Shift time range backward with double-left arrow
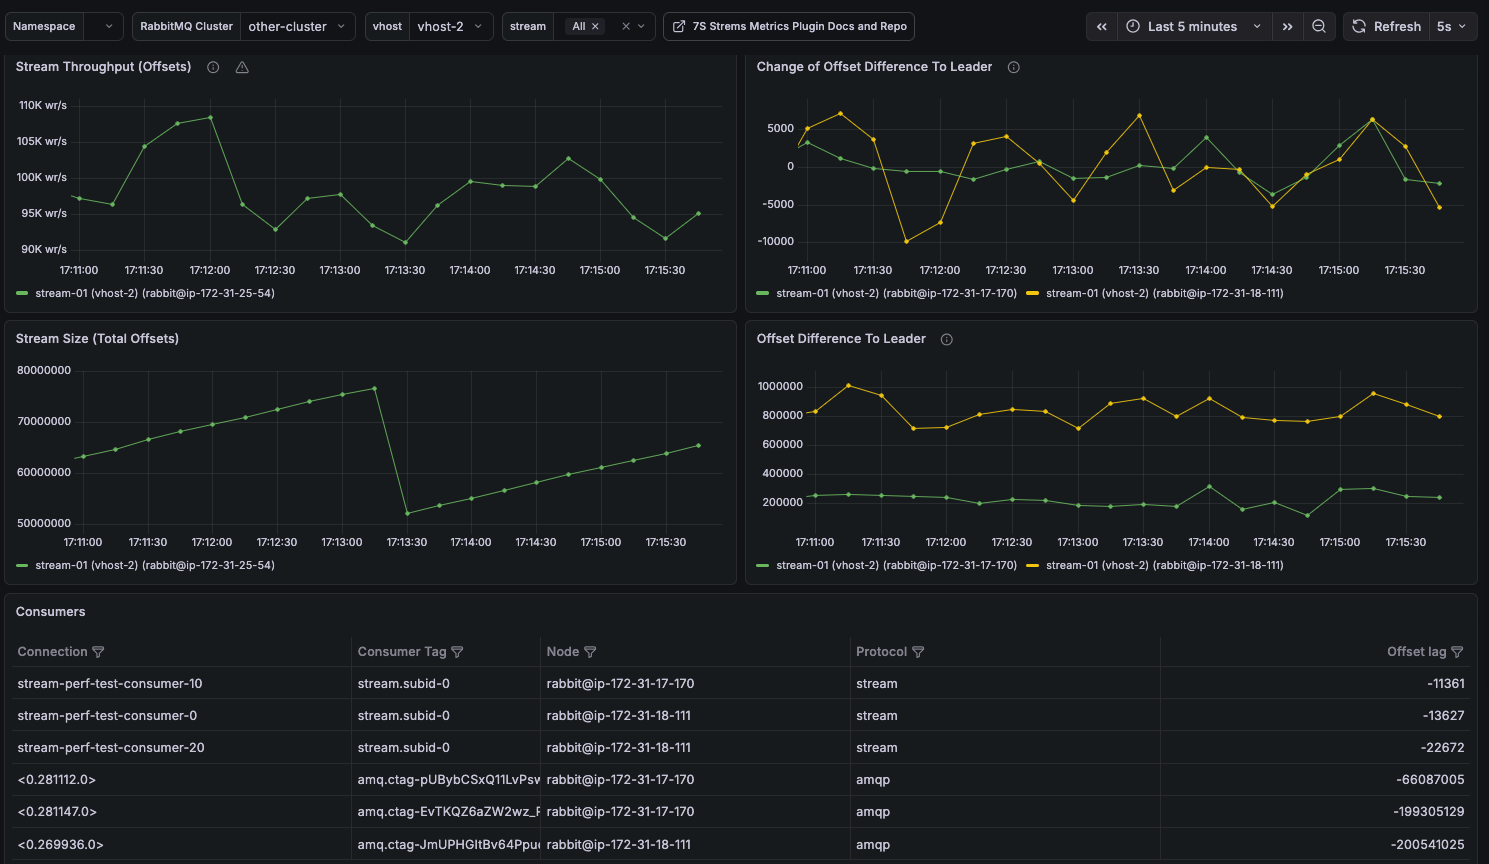Image resolution: width=1489 pixels, height=864 pixels. [1101, 27]
